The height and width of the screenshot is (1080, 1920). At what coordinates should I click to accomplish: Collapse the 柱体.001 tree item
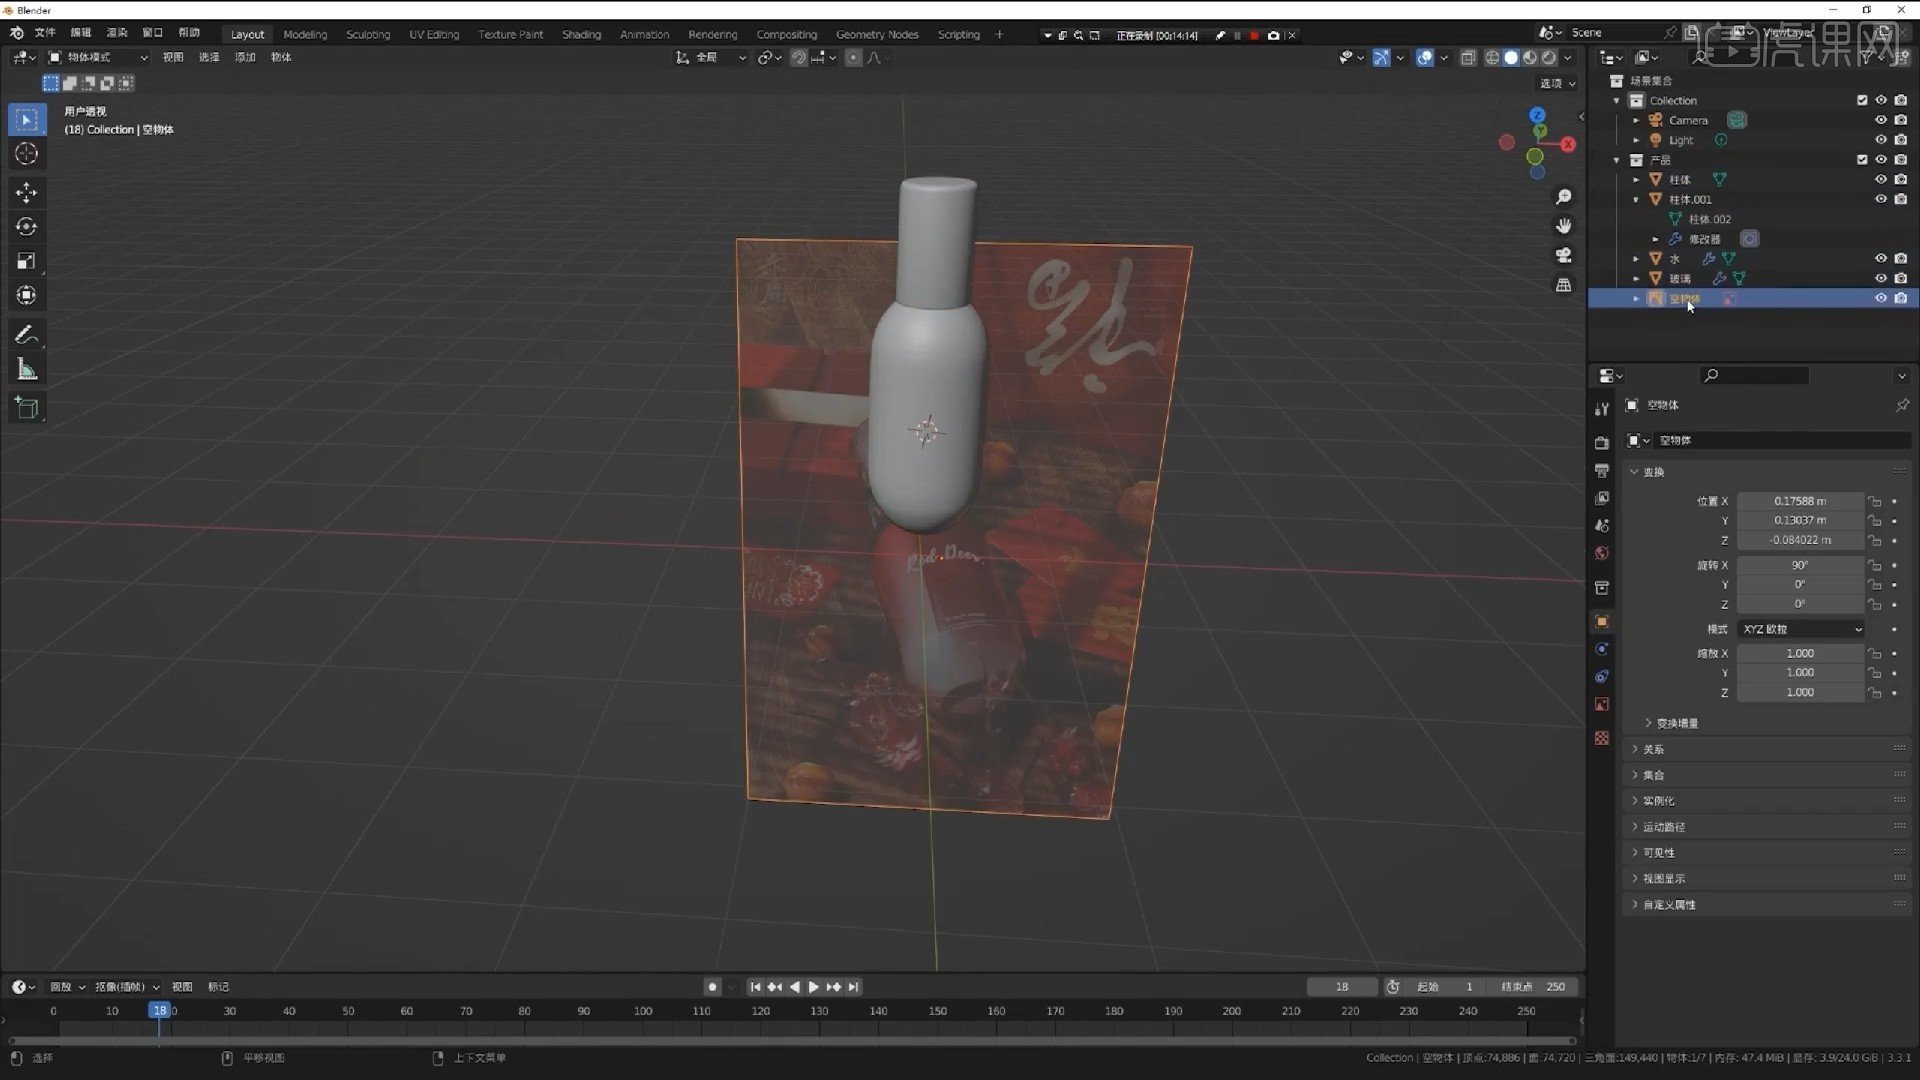[1636, 199]
